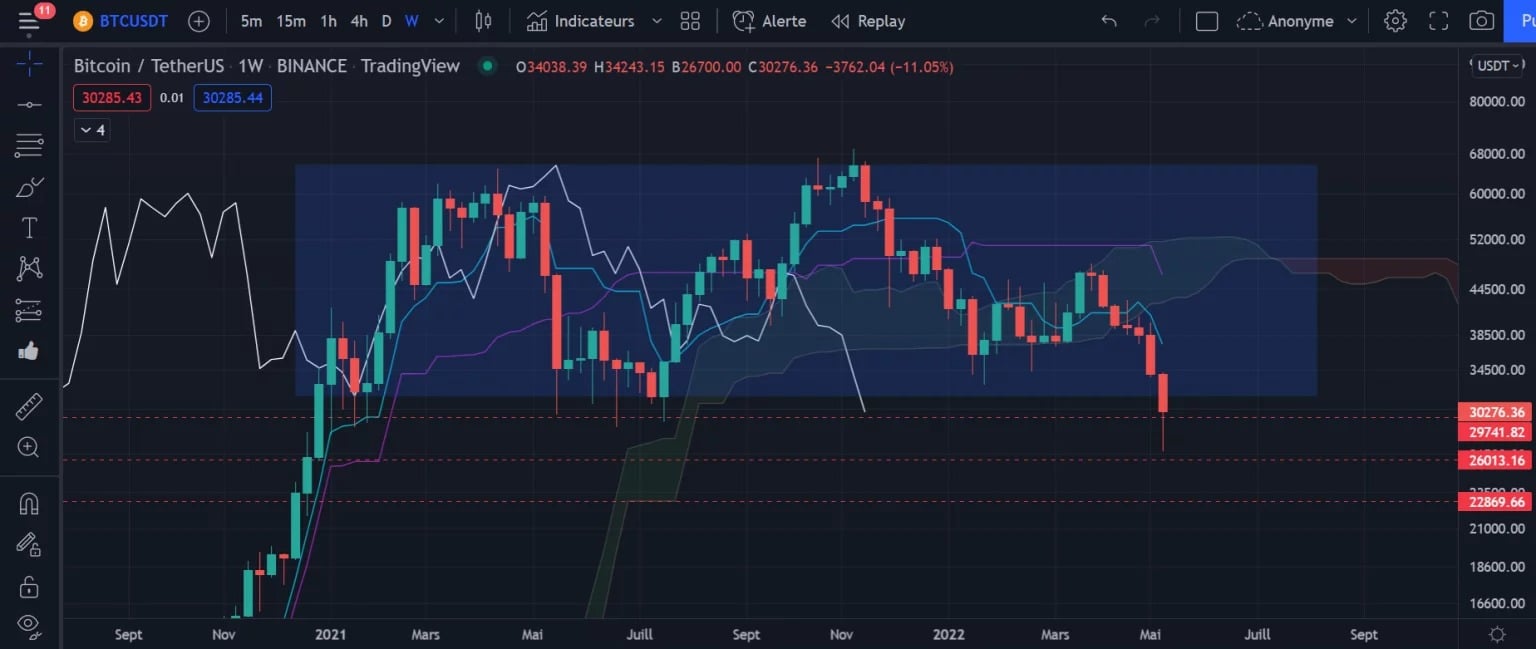The width and height of the screenshot is (1536, 649).
Task: Select the crosshair cursor tool
Action: click(x=29, y=66)
